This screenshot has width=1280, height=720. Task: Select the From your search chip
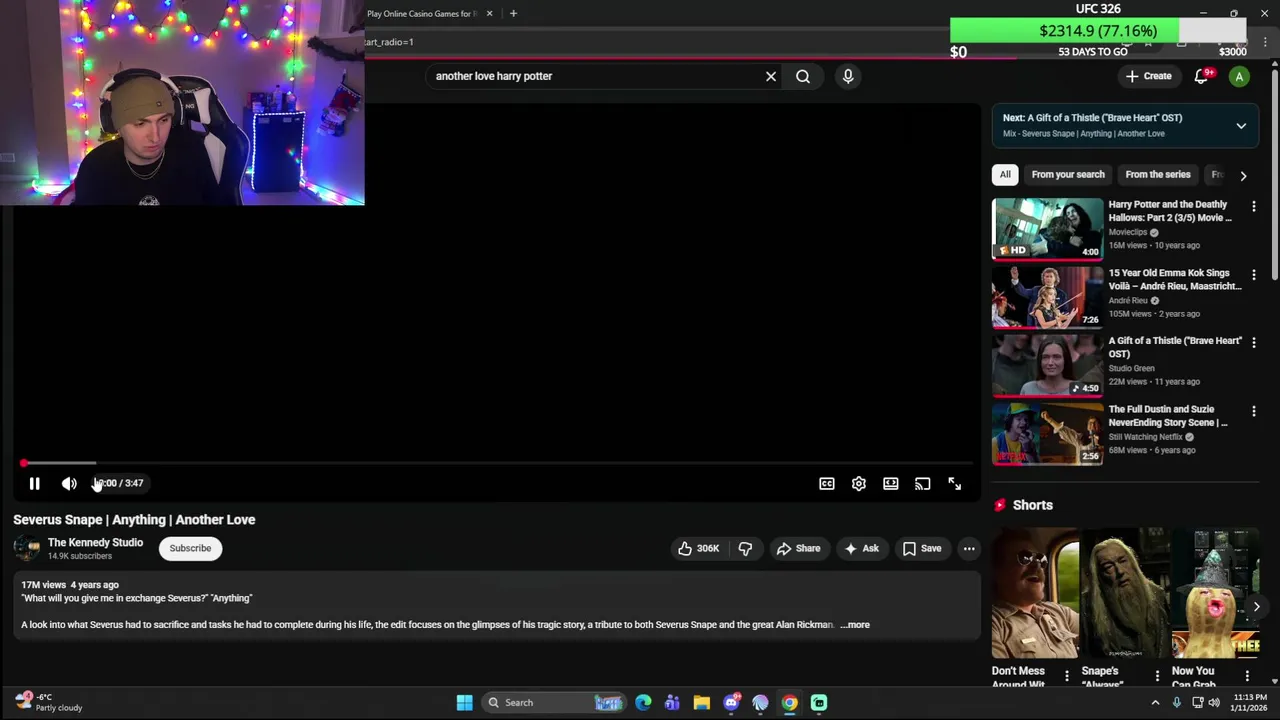[1068, 174]
